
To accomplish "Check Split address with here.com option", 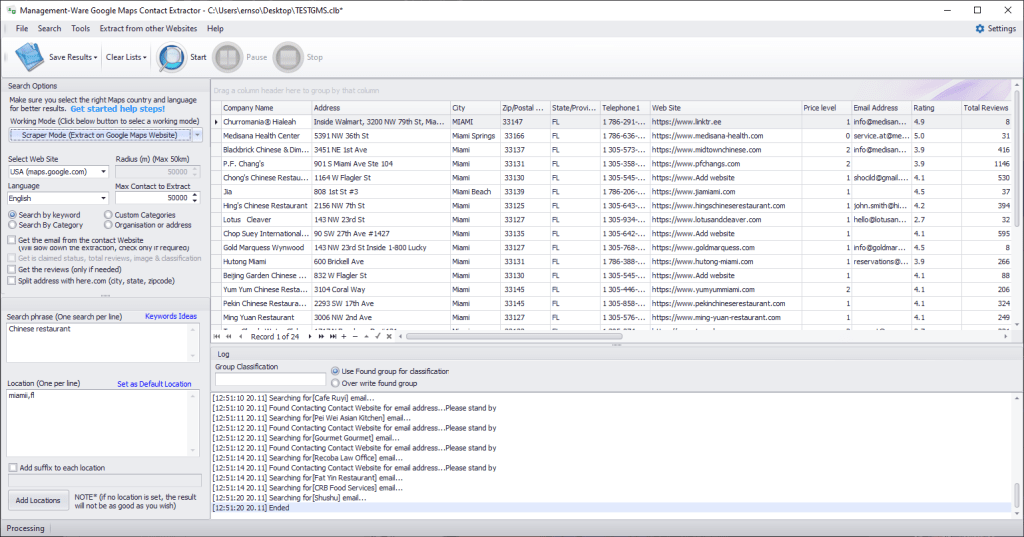I will tap(12, 282).
